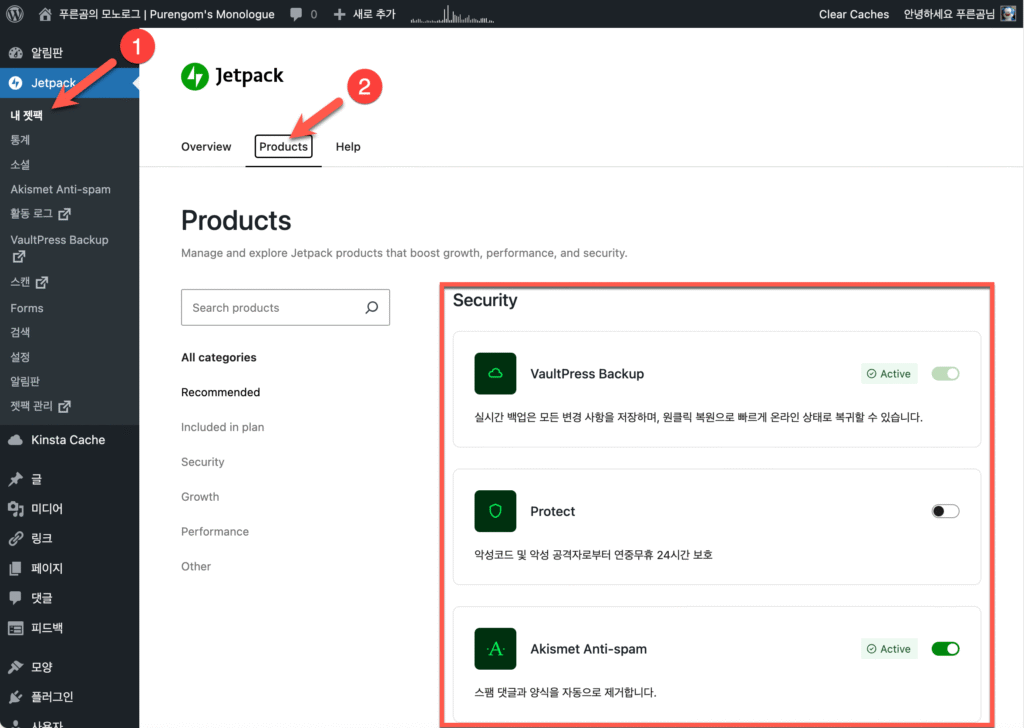Click the Akismet Anti-spam Active badge

pyautogui.click(x=889, y=649)
